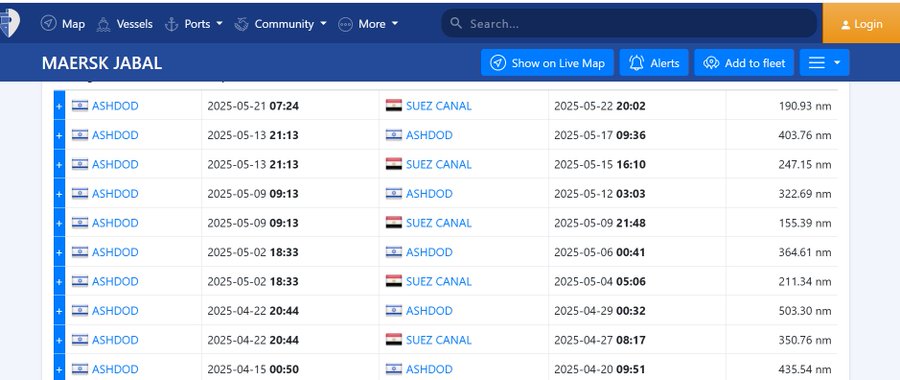Click the More ellipsis icon
The image size is (900, 380).
pyautogui.click(x=345, y=24)
